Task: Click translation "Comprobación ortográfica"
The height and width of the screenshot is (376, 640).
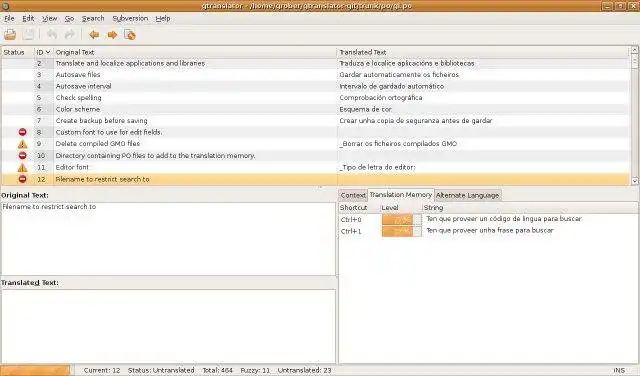Action: (x=380, y=98)
